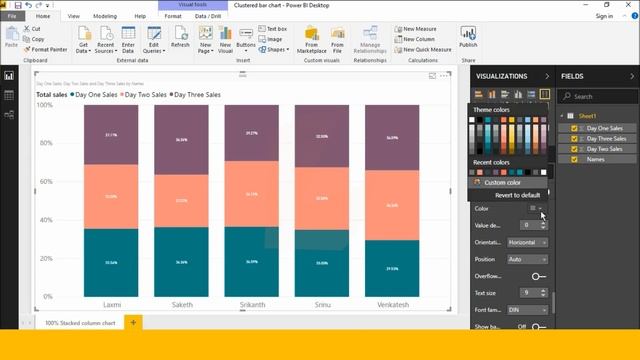640x360 pixels.
Task: Create a New Column
Action: click(415, 39)
